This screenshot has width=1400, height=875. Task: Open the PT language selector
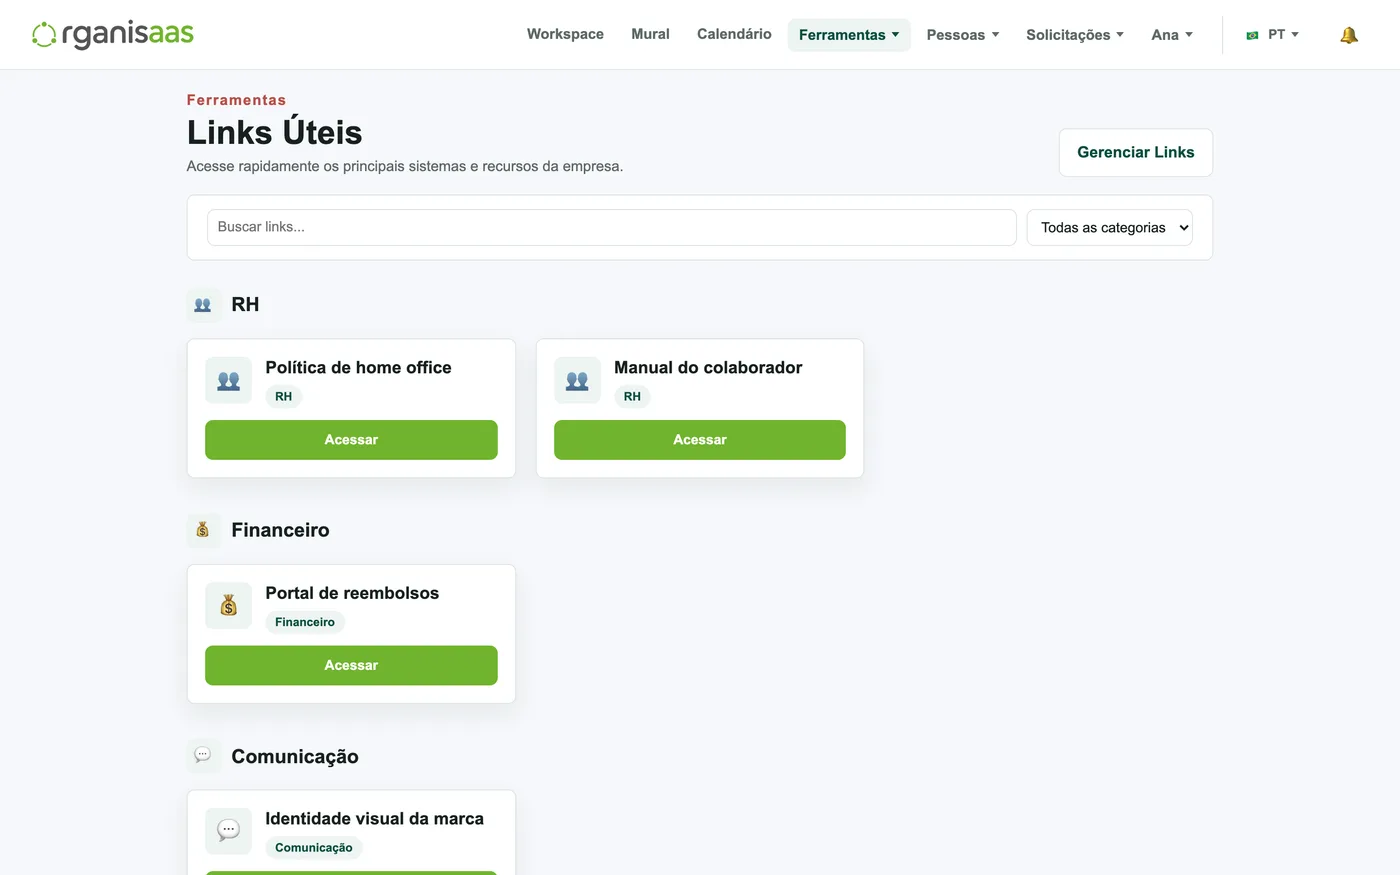[1273, 35]
